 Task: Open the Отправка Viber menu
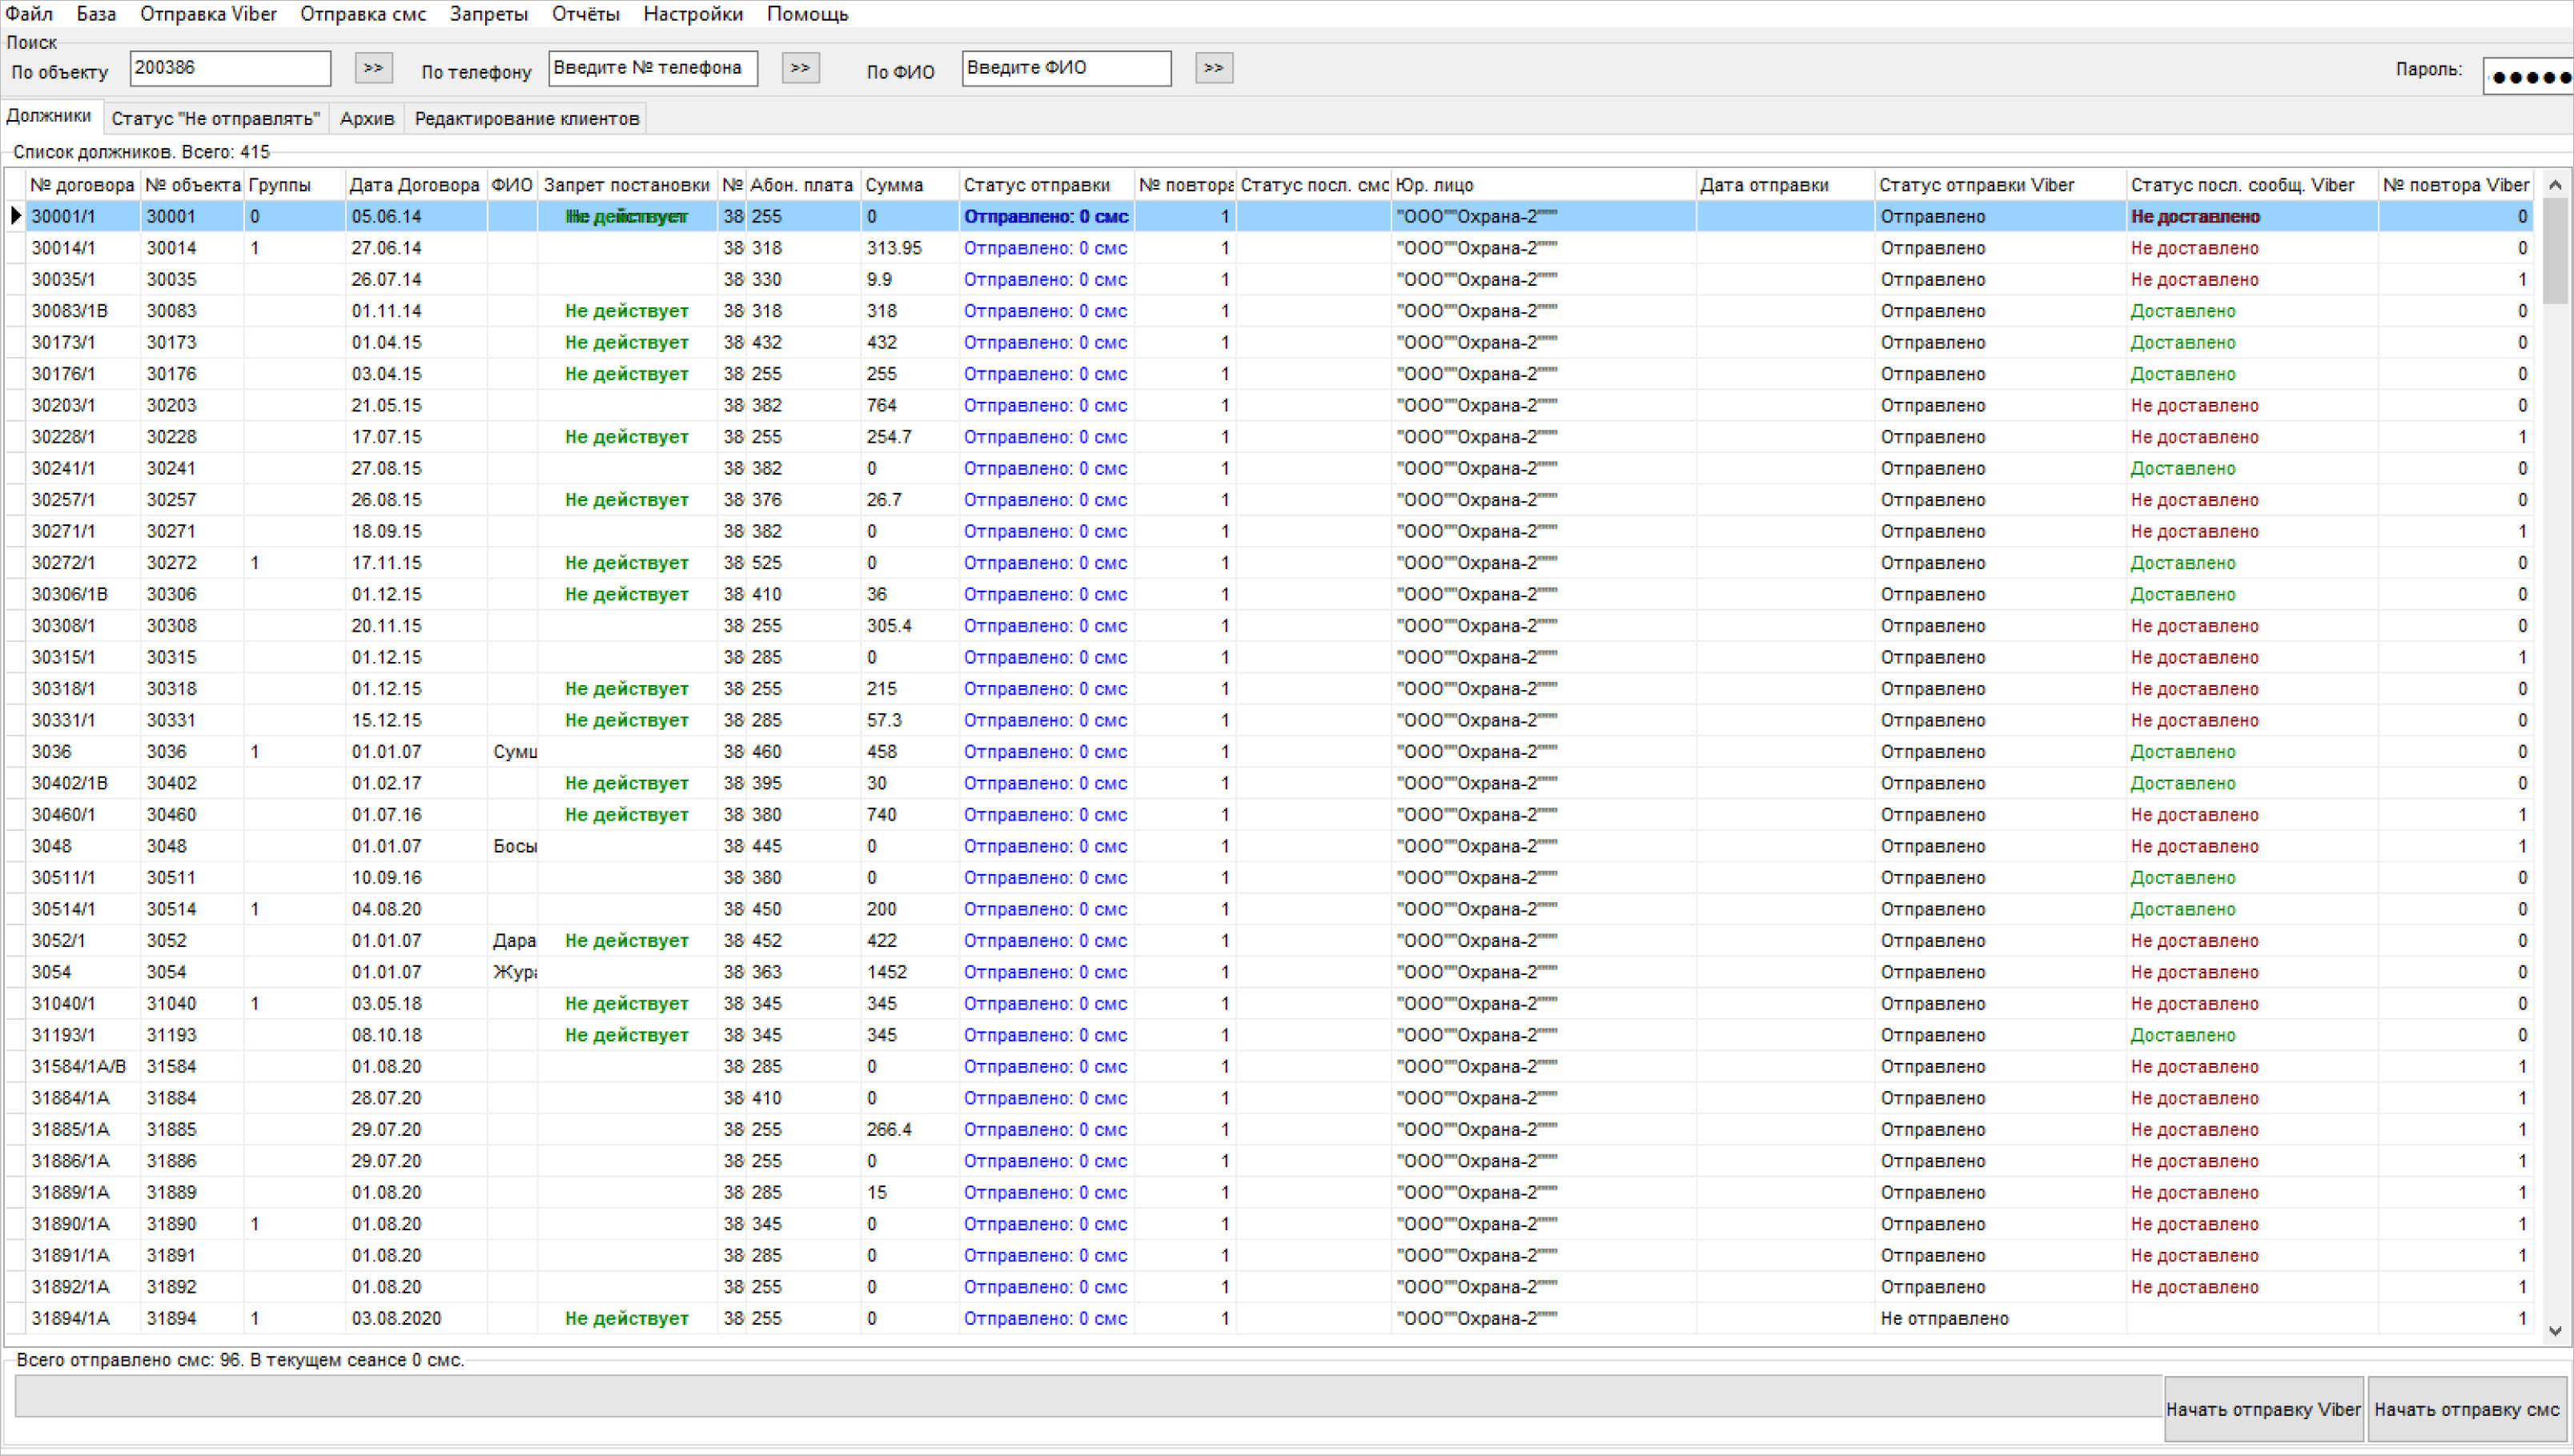click(x=208, y=14)
